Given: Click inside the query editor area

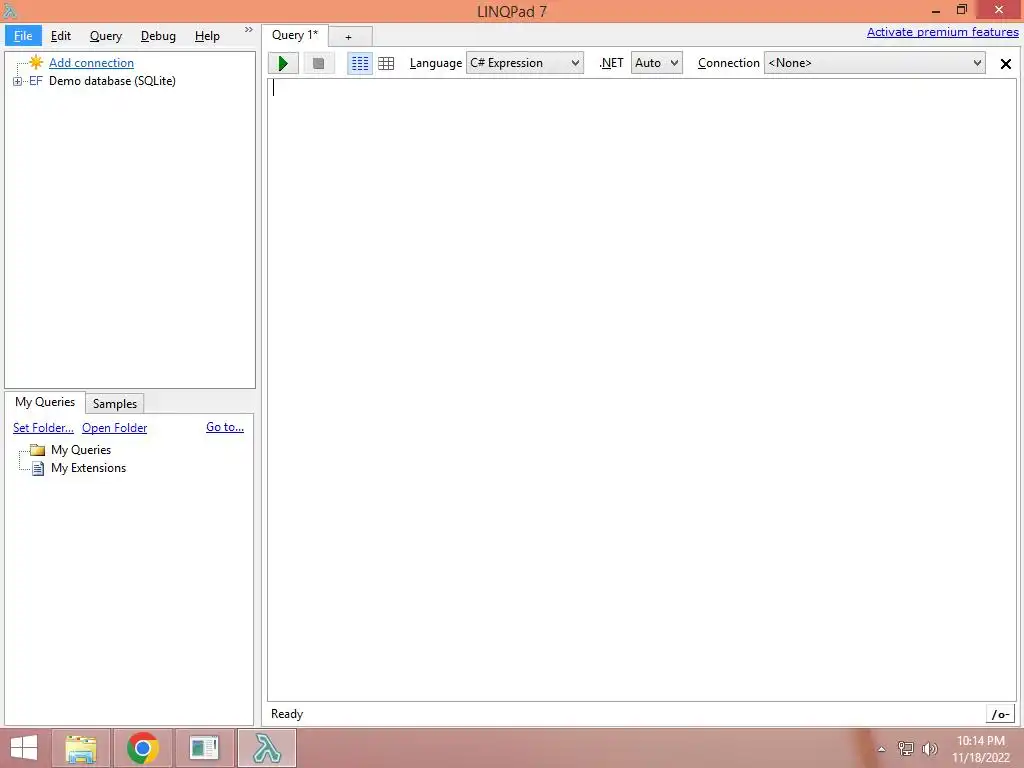Looking at the screenshot, I should (x=642, y=390).
